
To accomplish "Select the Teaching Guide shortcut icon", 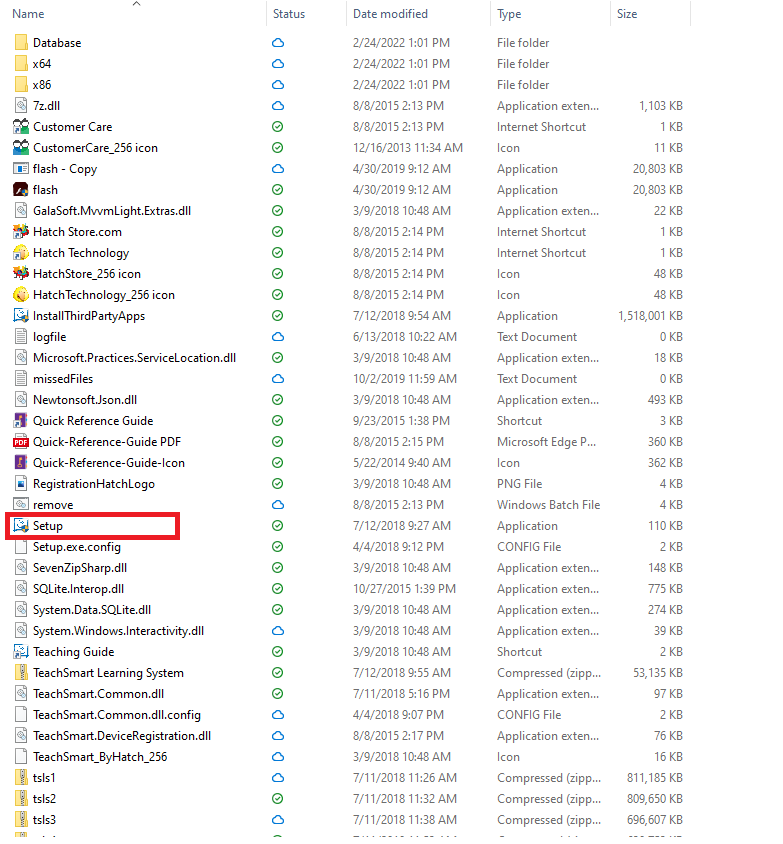I will click(x=21, y=652).
